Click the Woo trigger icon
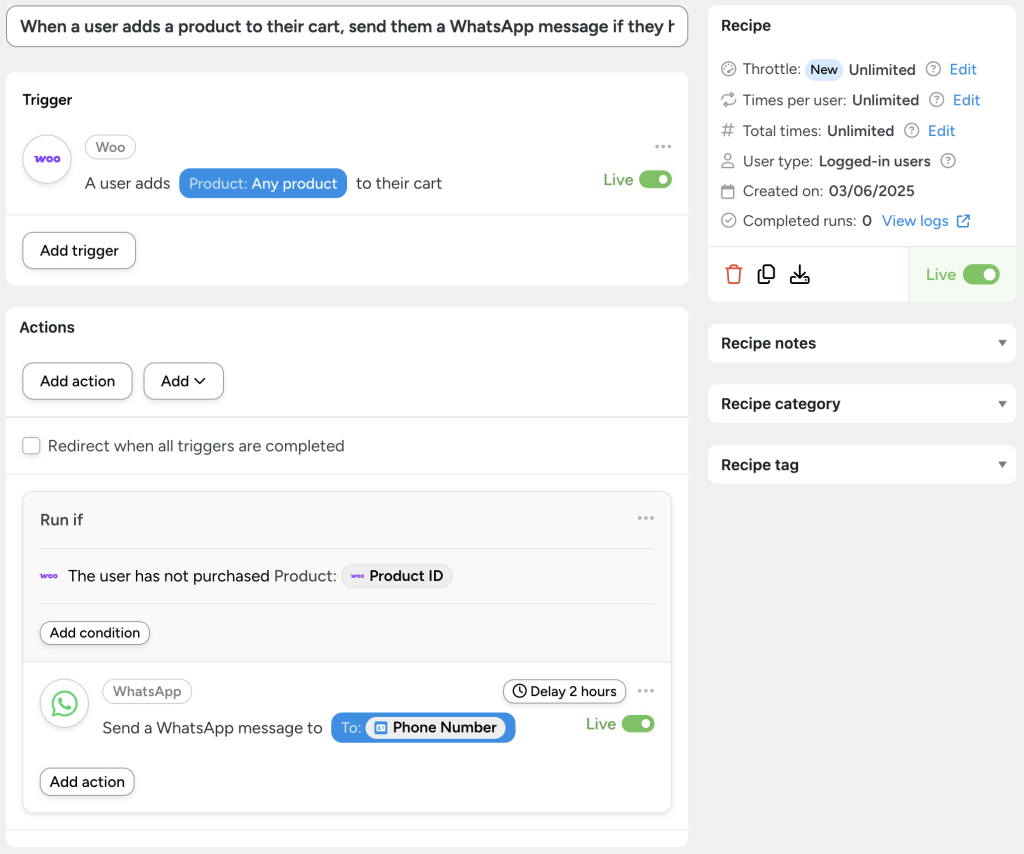Viewport: 1024px width, 854px height. tap(46, 159)
